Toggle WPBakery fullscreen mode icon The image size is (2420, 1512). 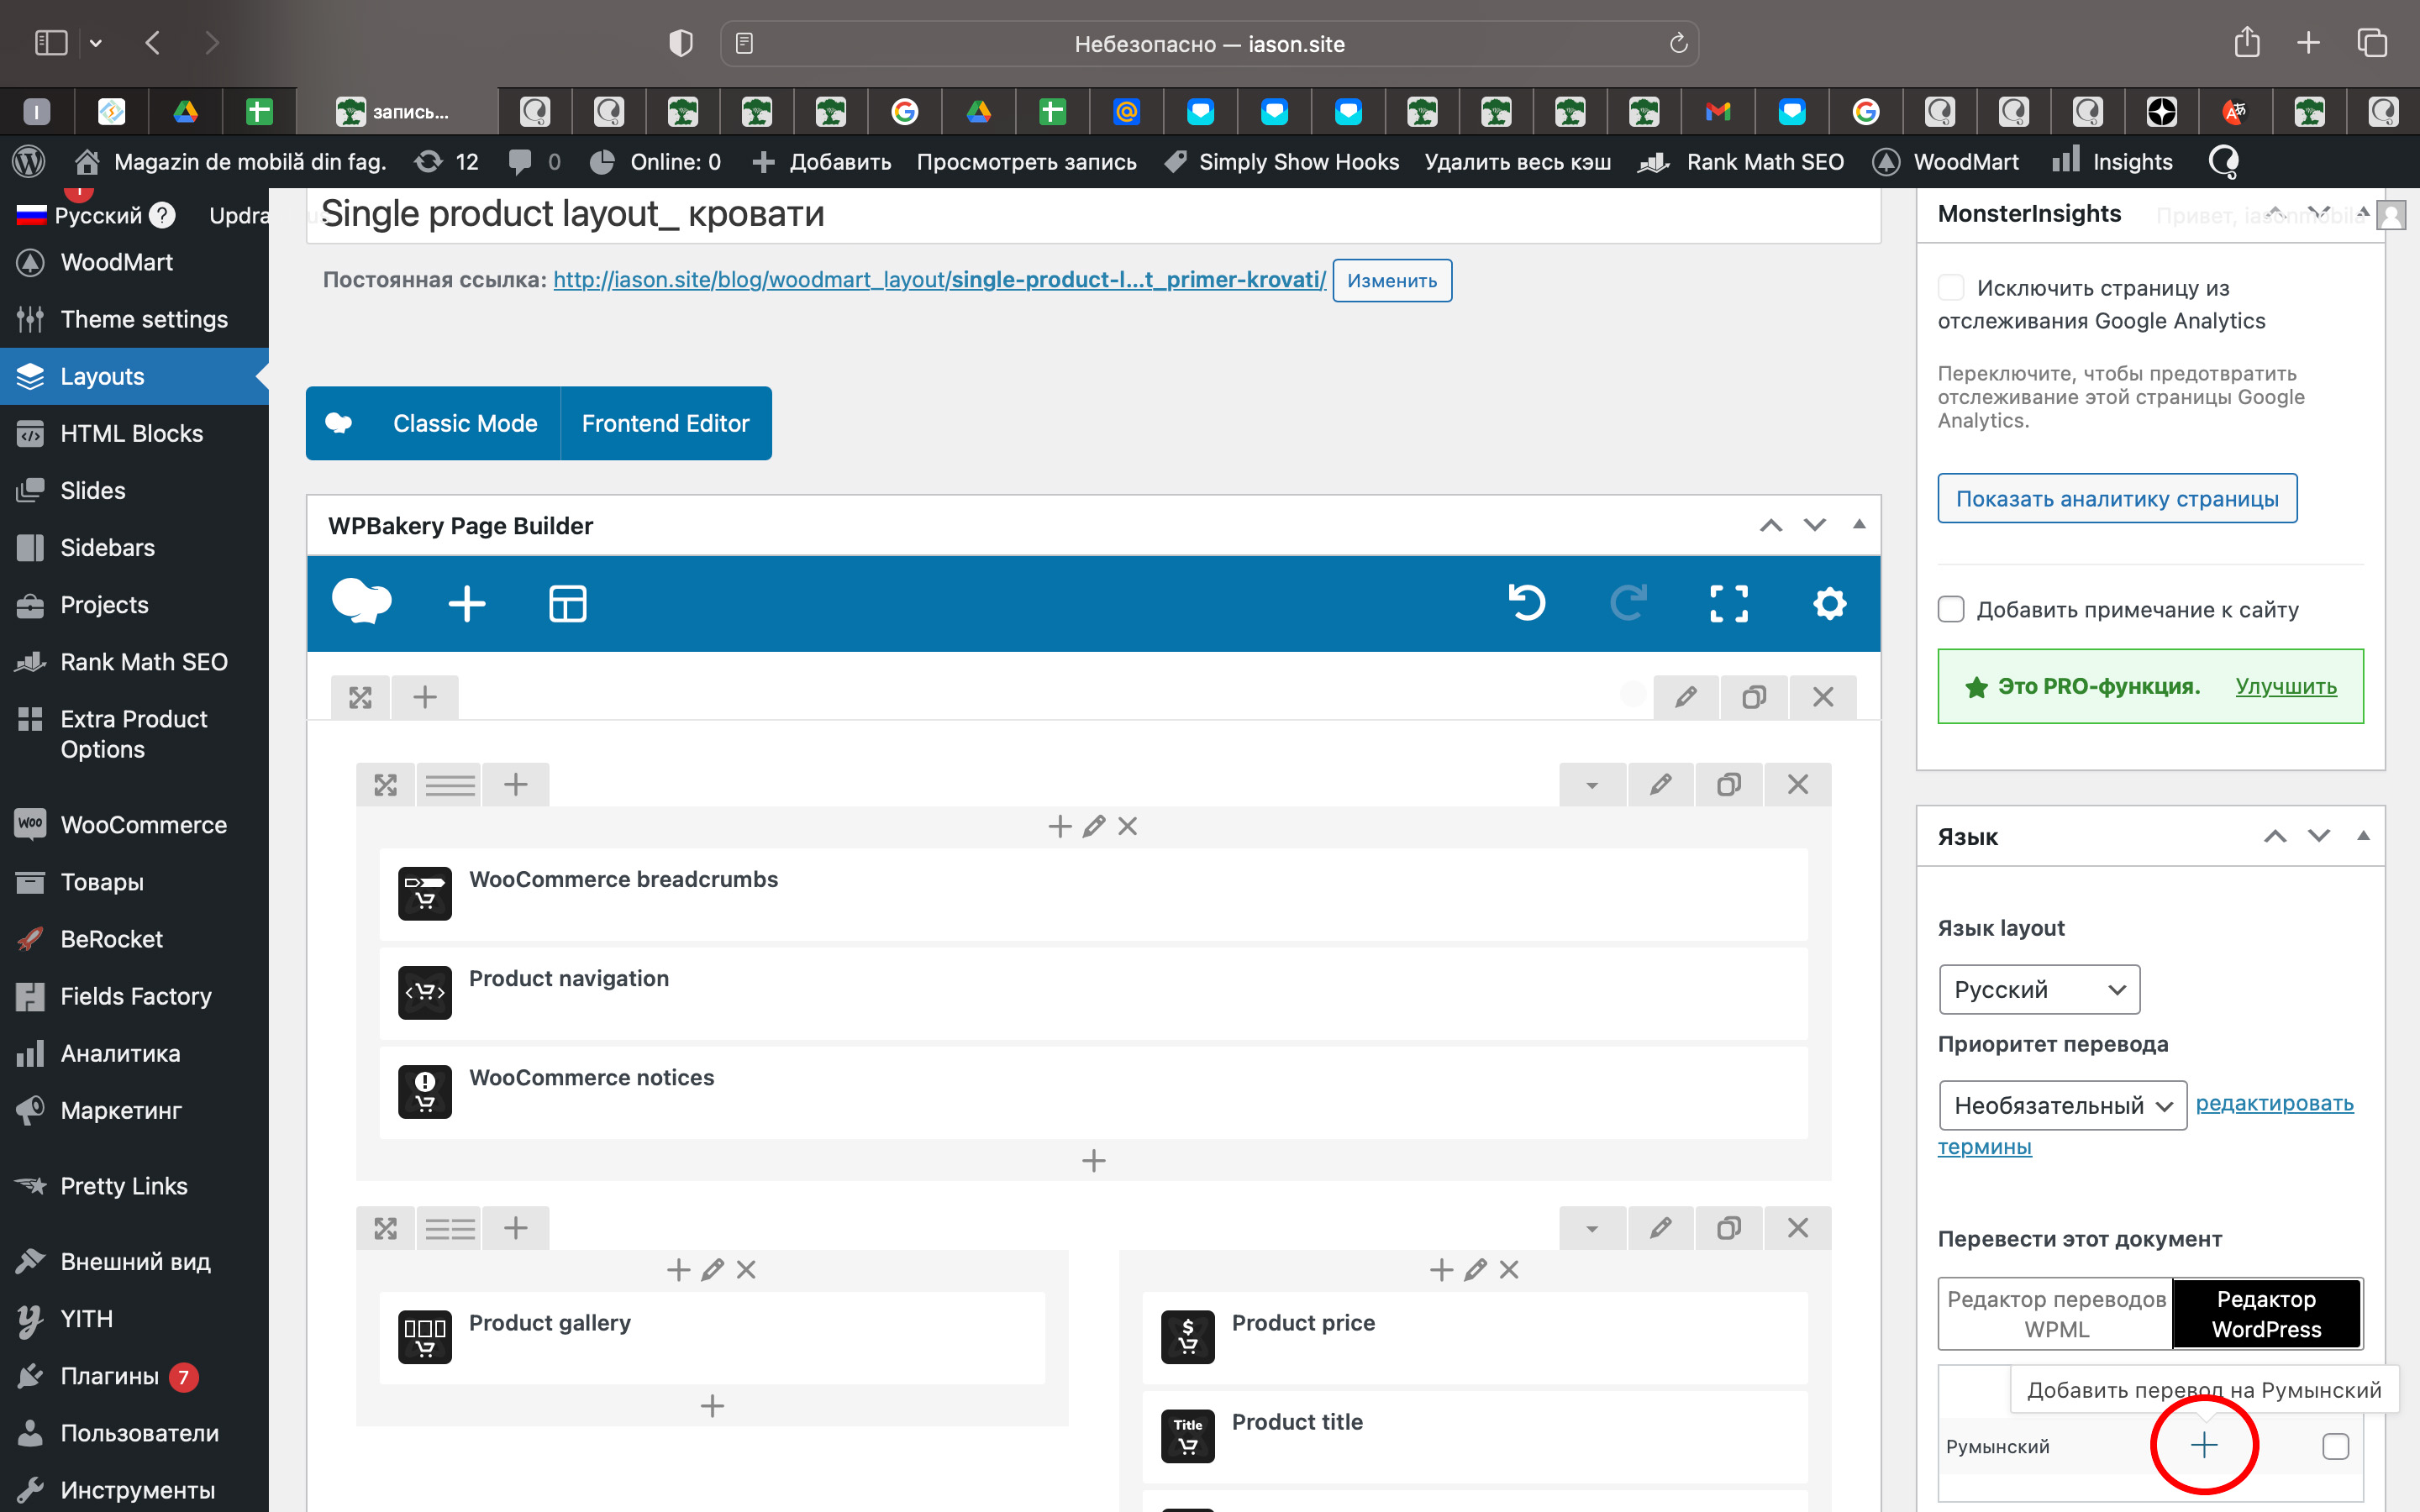click(x=1729, y=604)
